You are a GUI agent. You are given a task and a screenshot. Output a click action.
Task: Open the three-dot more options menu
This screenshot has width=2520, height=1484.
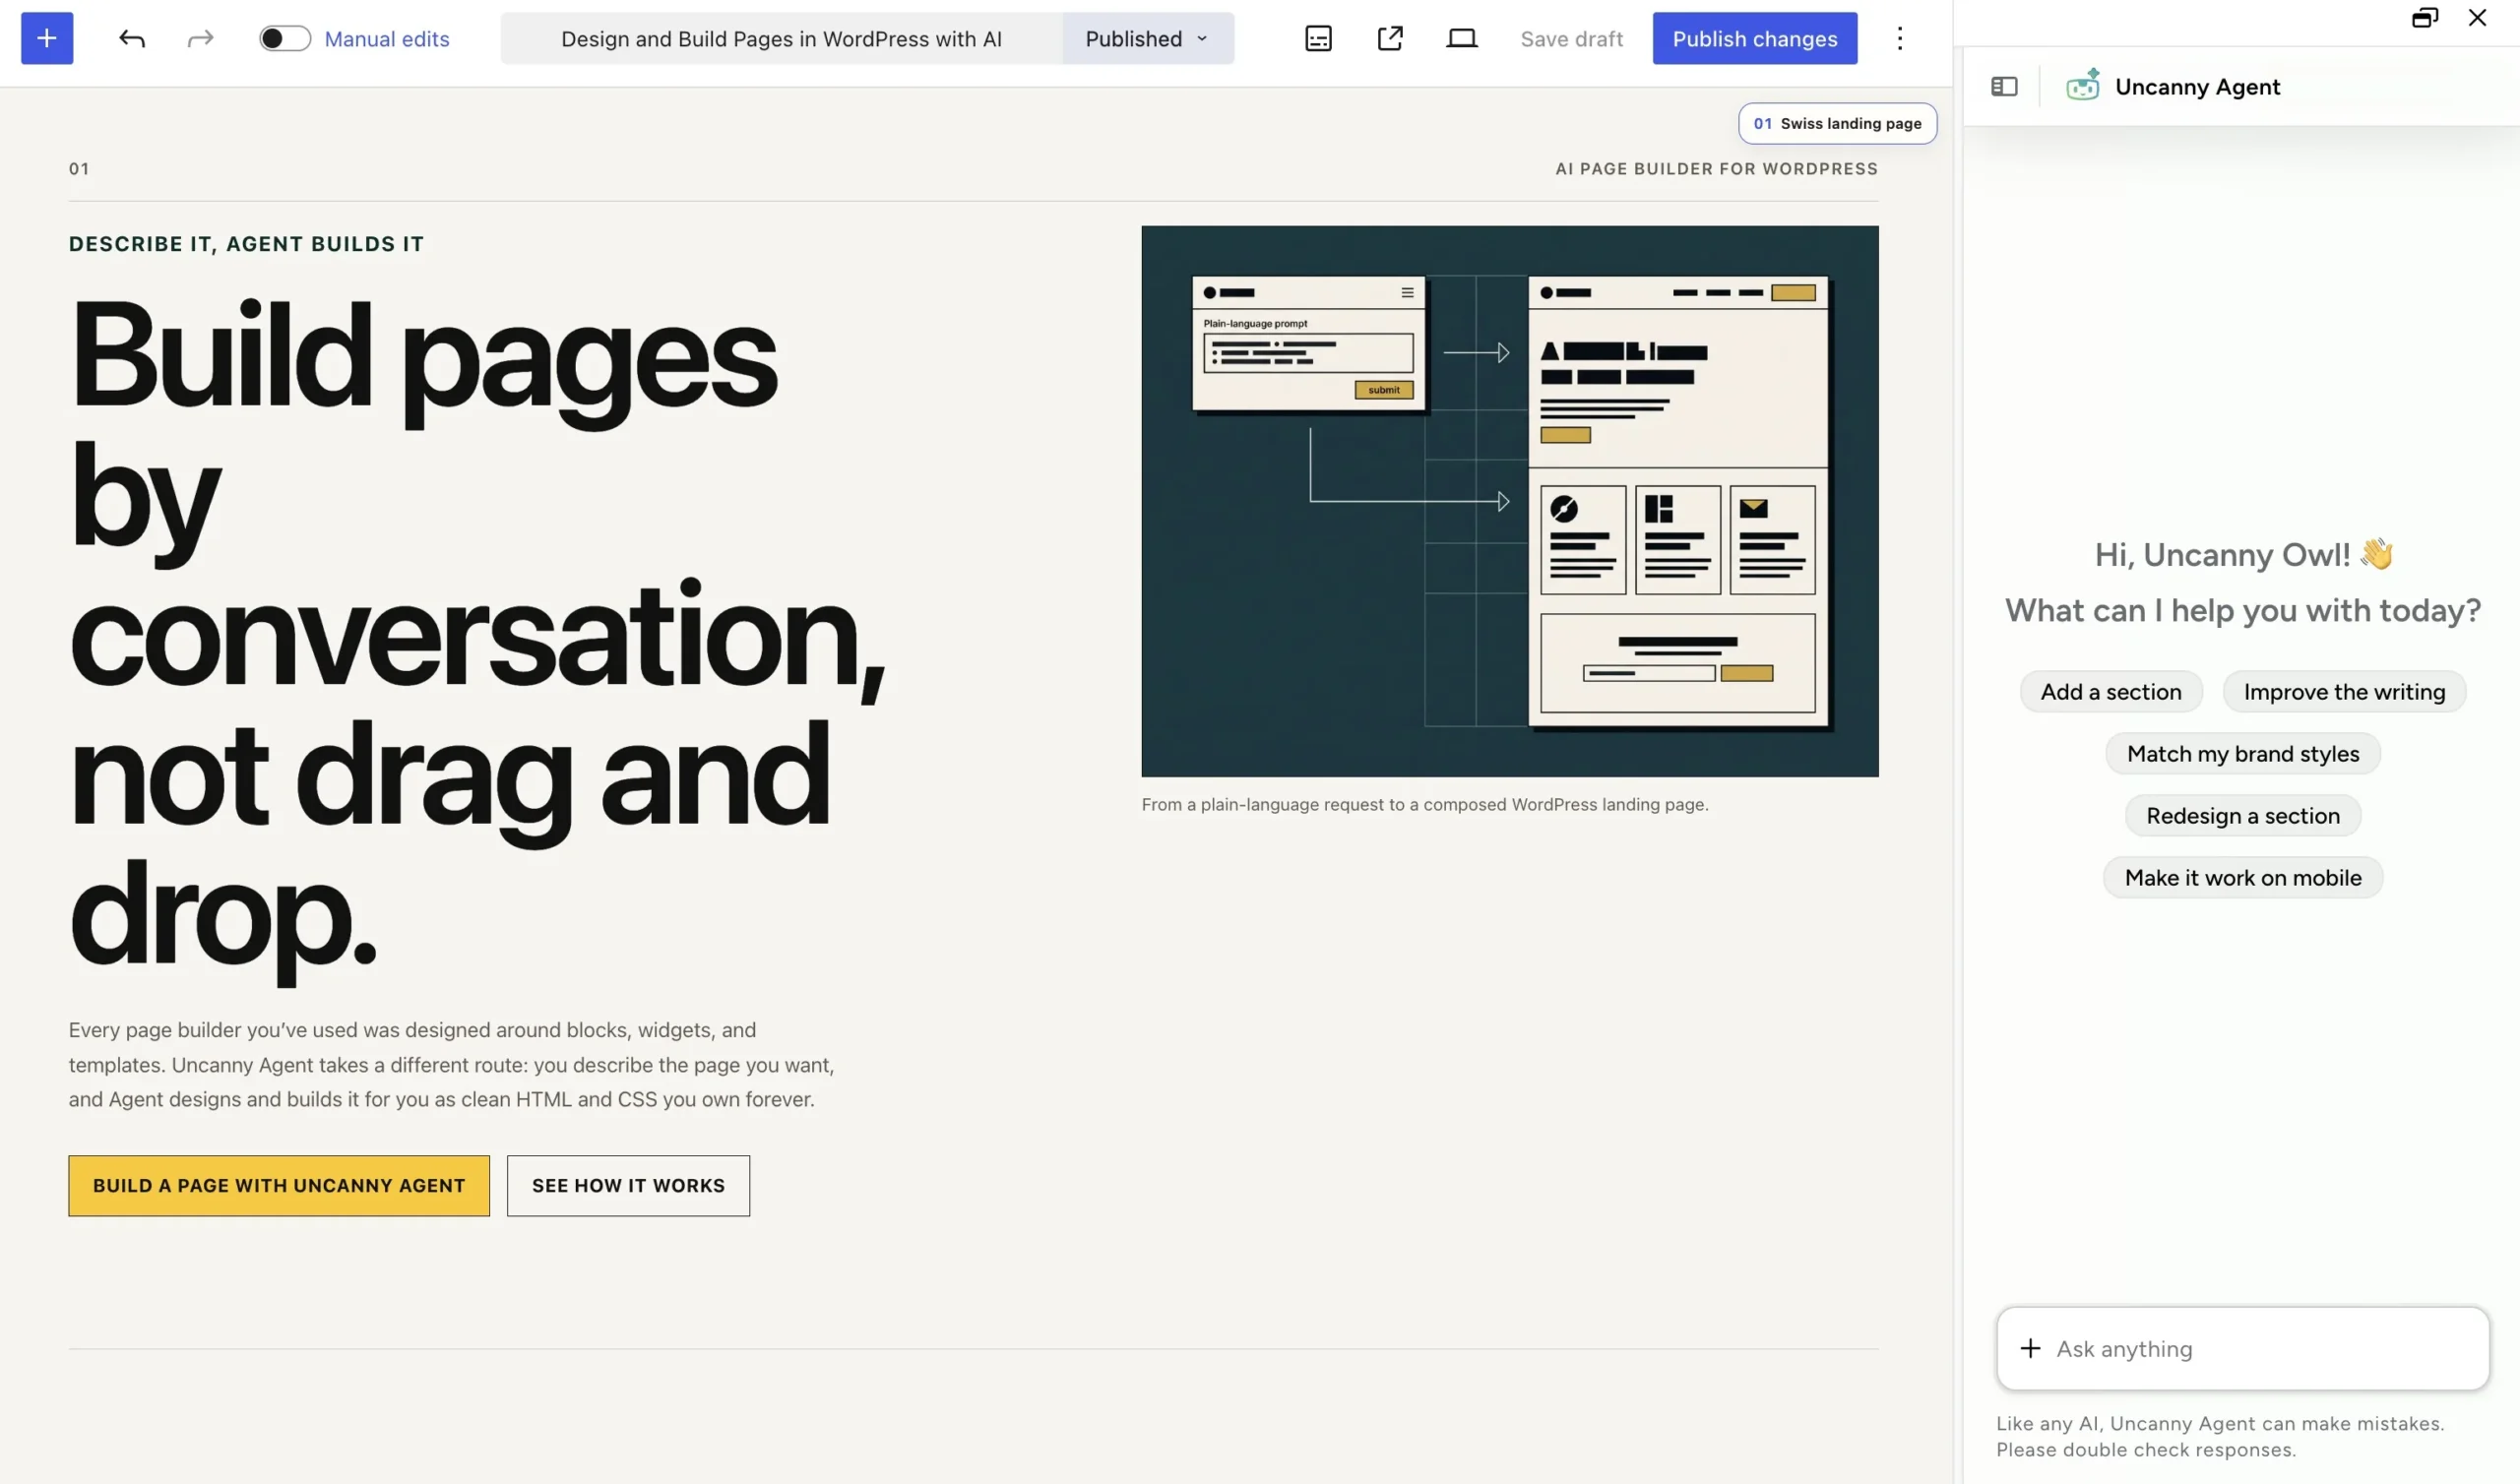1900,39
